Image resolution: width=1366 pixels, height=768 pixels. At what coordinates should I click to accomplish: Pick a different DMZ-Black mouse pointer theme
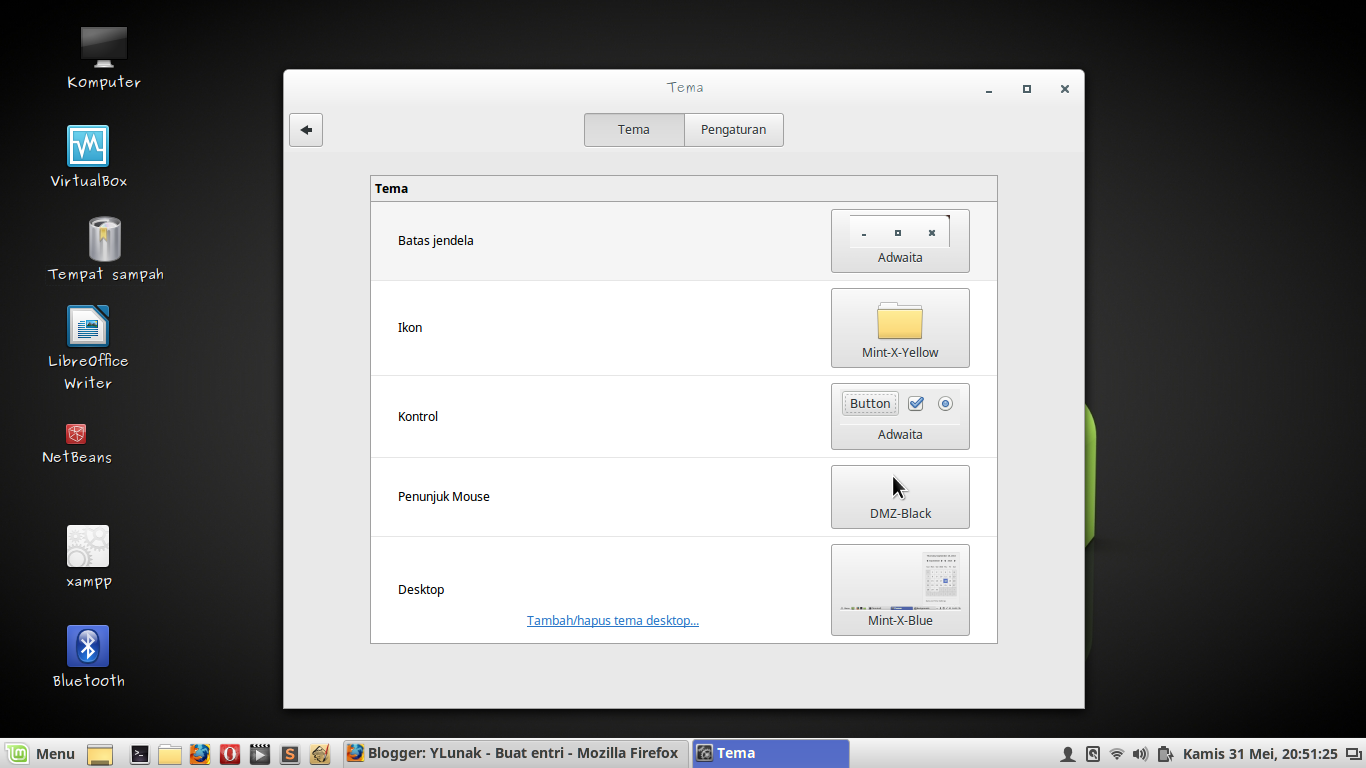pos(899,497)
